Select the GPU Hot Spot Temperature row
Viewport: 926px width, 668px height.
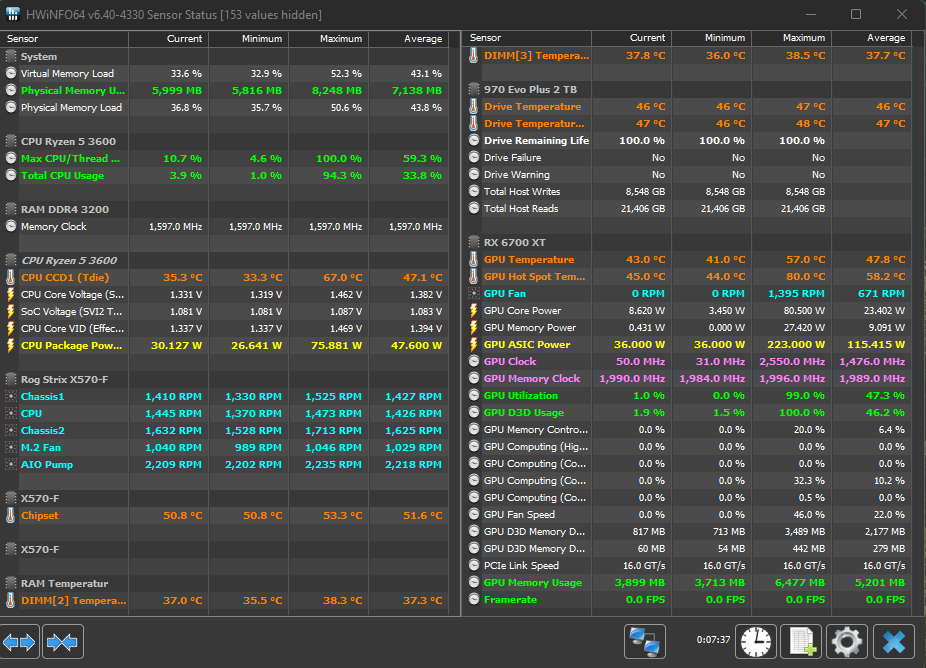(x=688, y=276)
